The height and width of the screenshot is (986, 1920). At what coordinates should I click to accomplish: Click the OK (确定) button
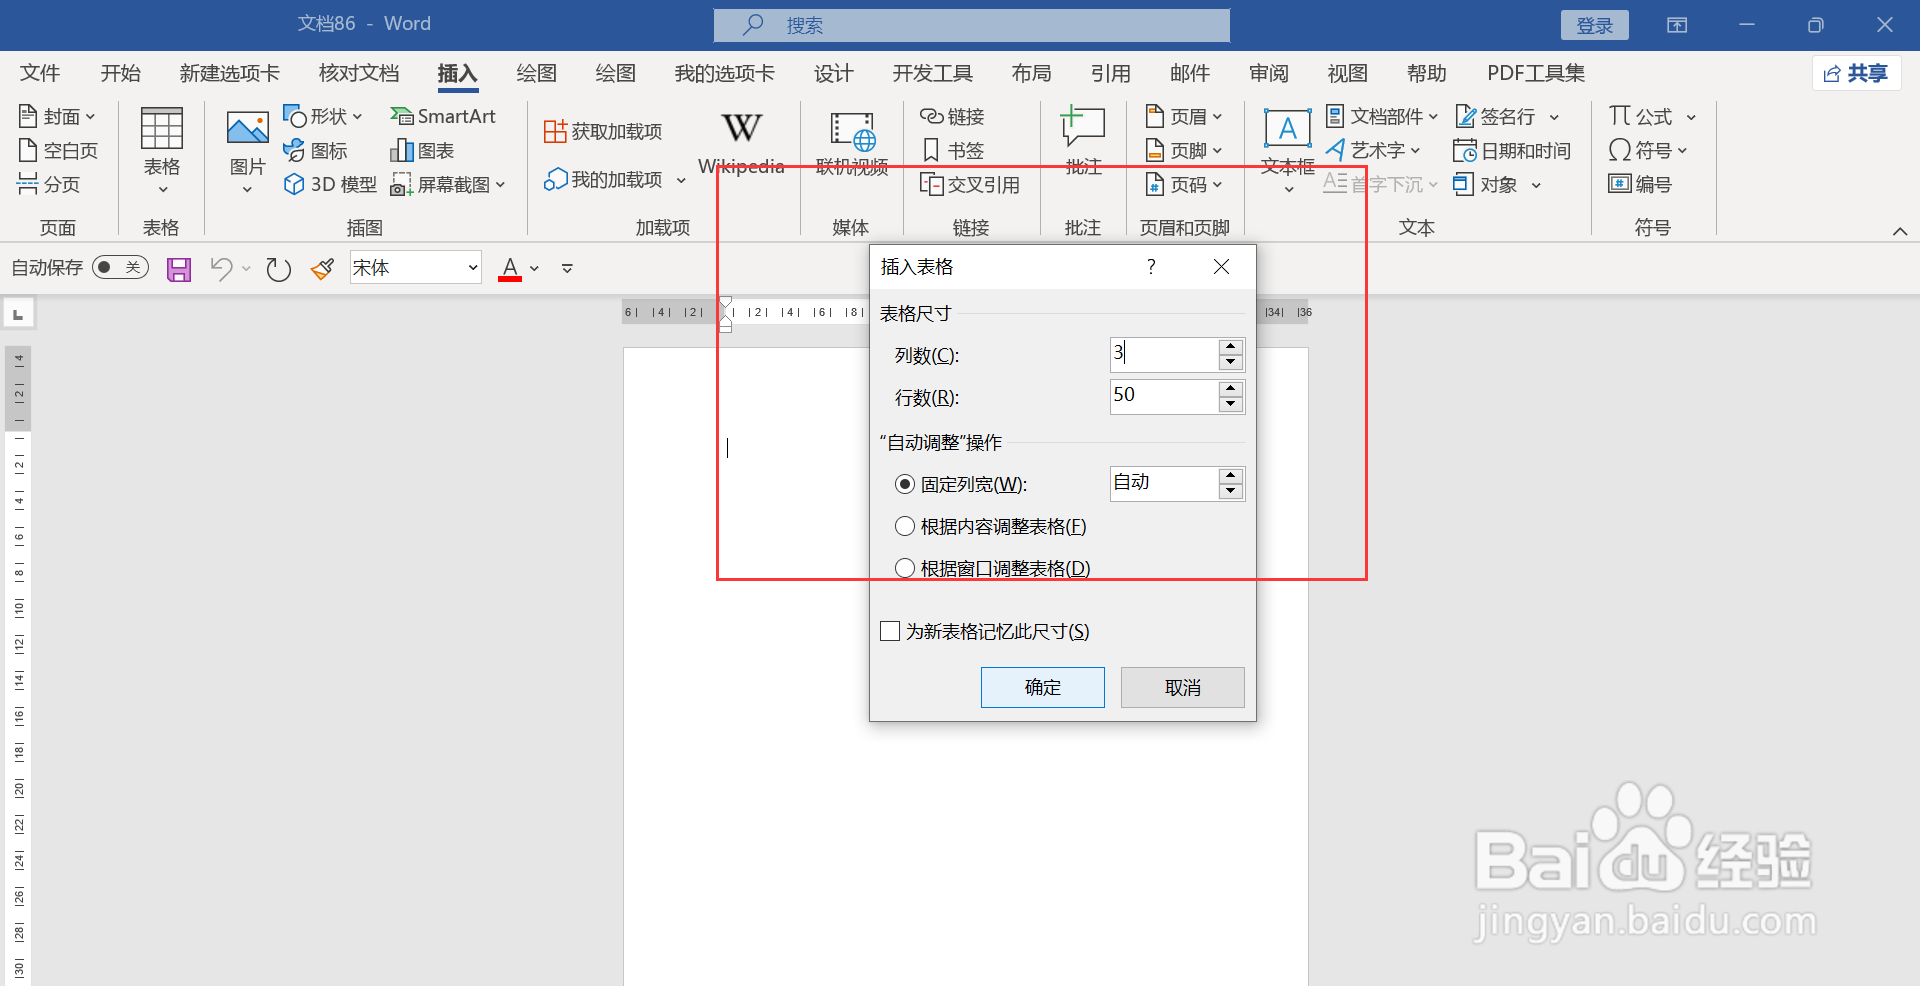1043,688
